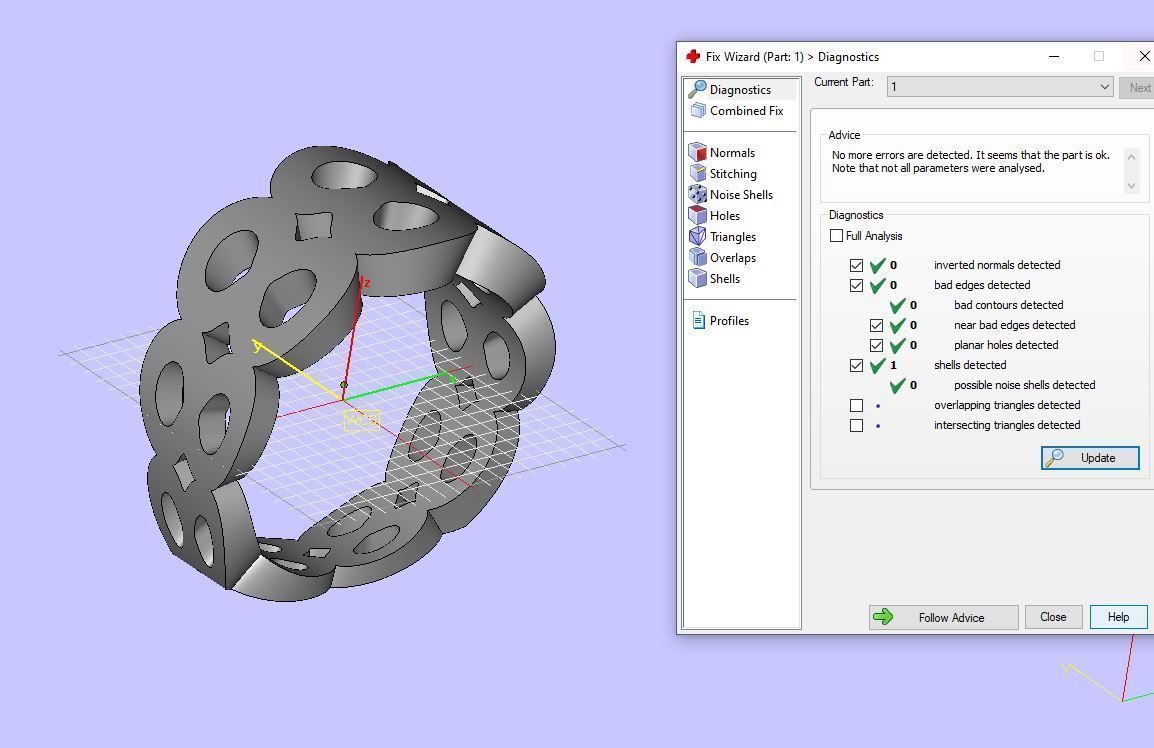
Task: Uncheck near bad edges detected checkbox
Action: 876,325
